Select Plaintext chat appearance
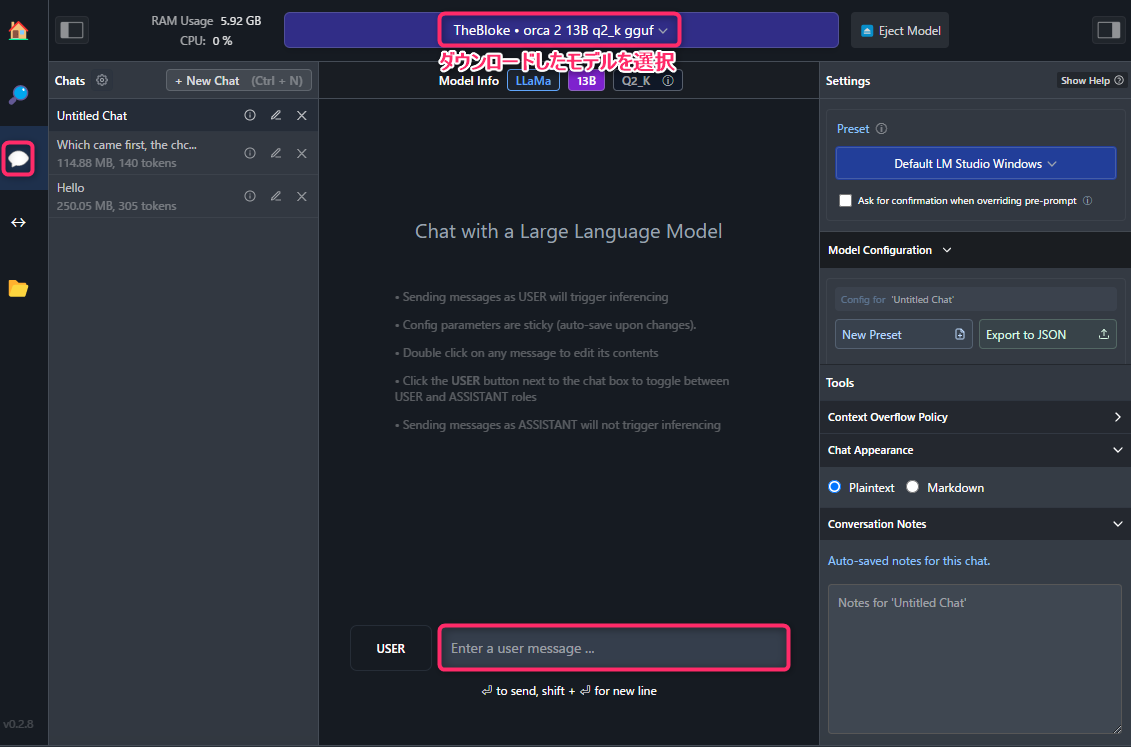1131x747 pixels. tap(835, 487)
